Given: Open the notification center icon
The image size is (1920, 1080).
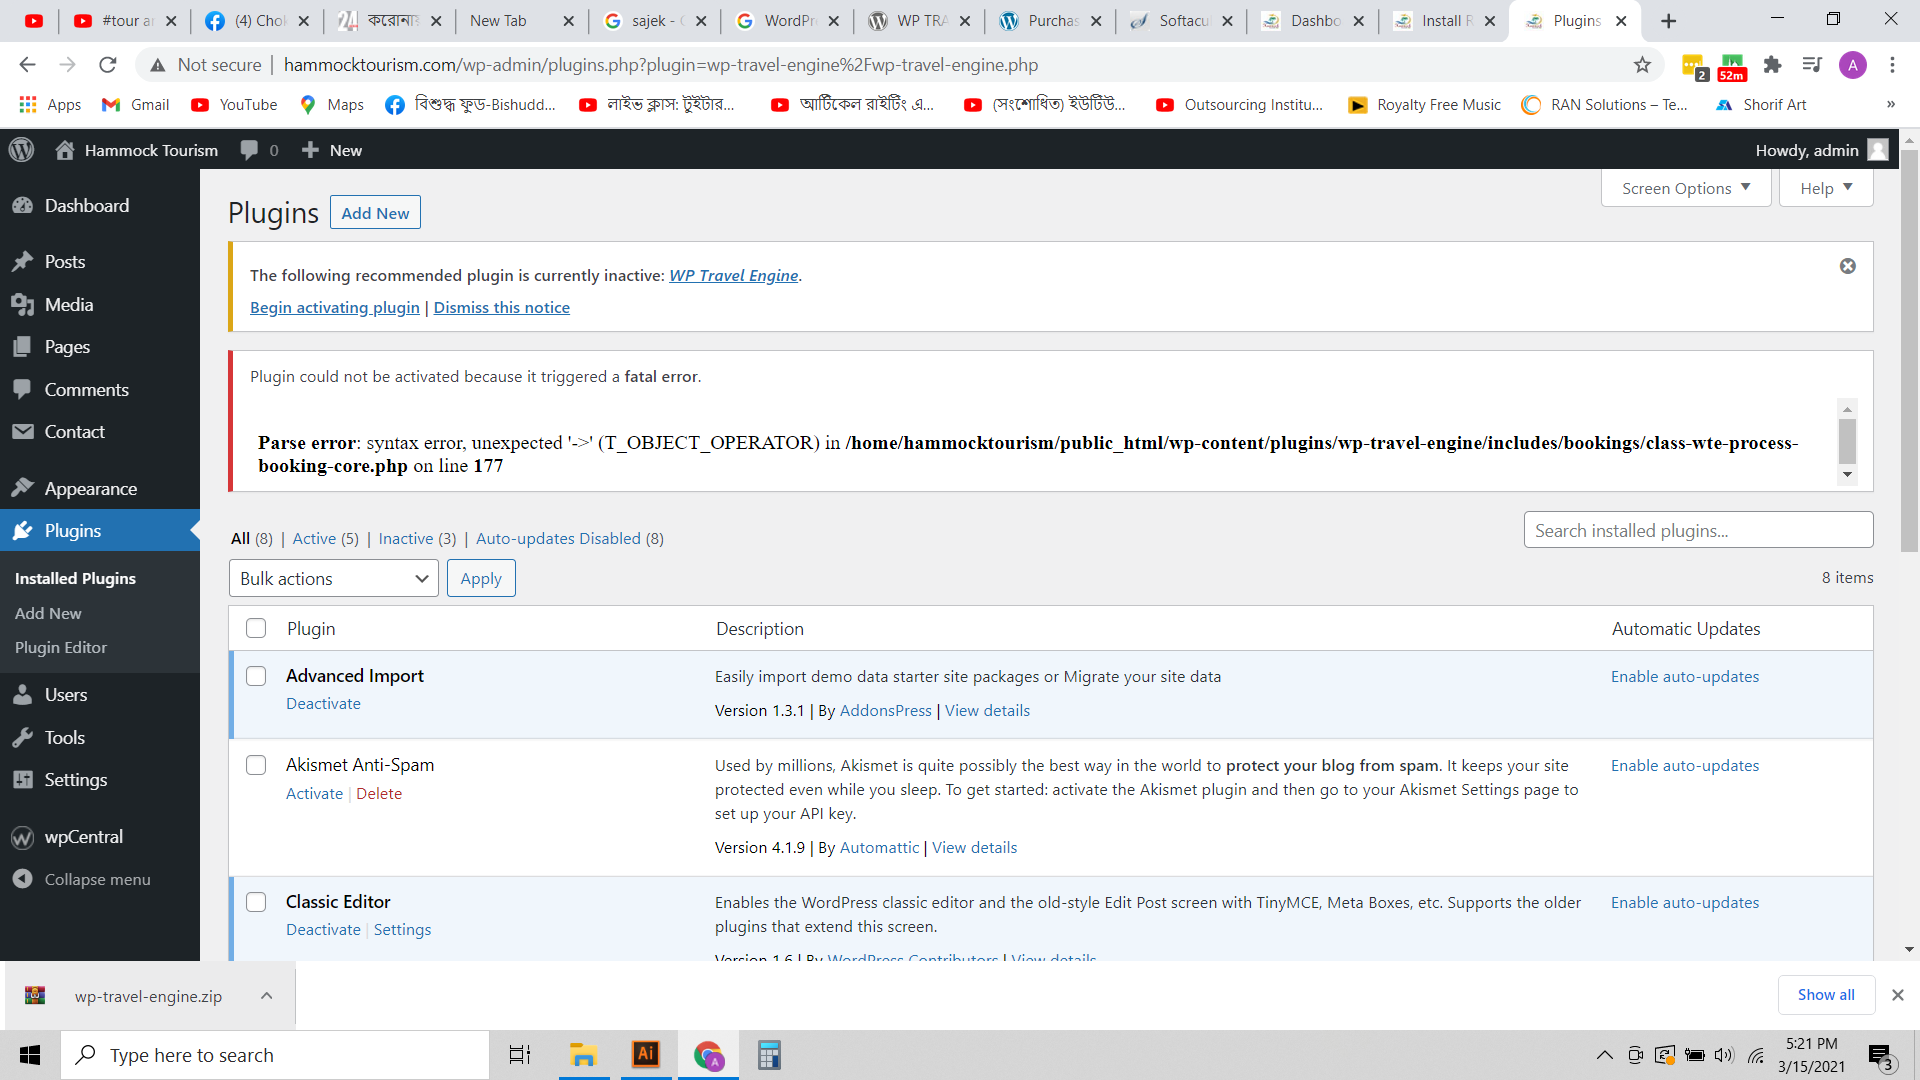Looking at the screenshot, I should [x=1880, y=1056].
